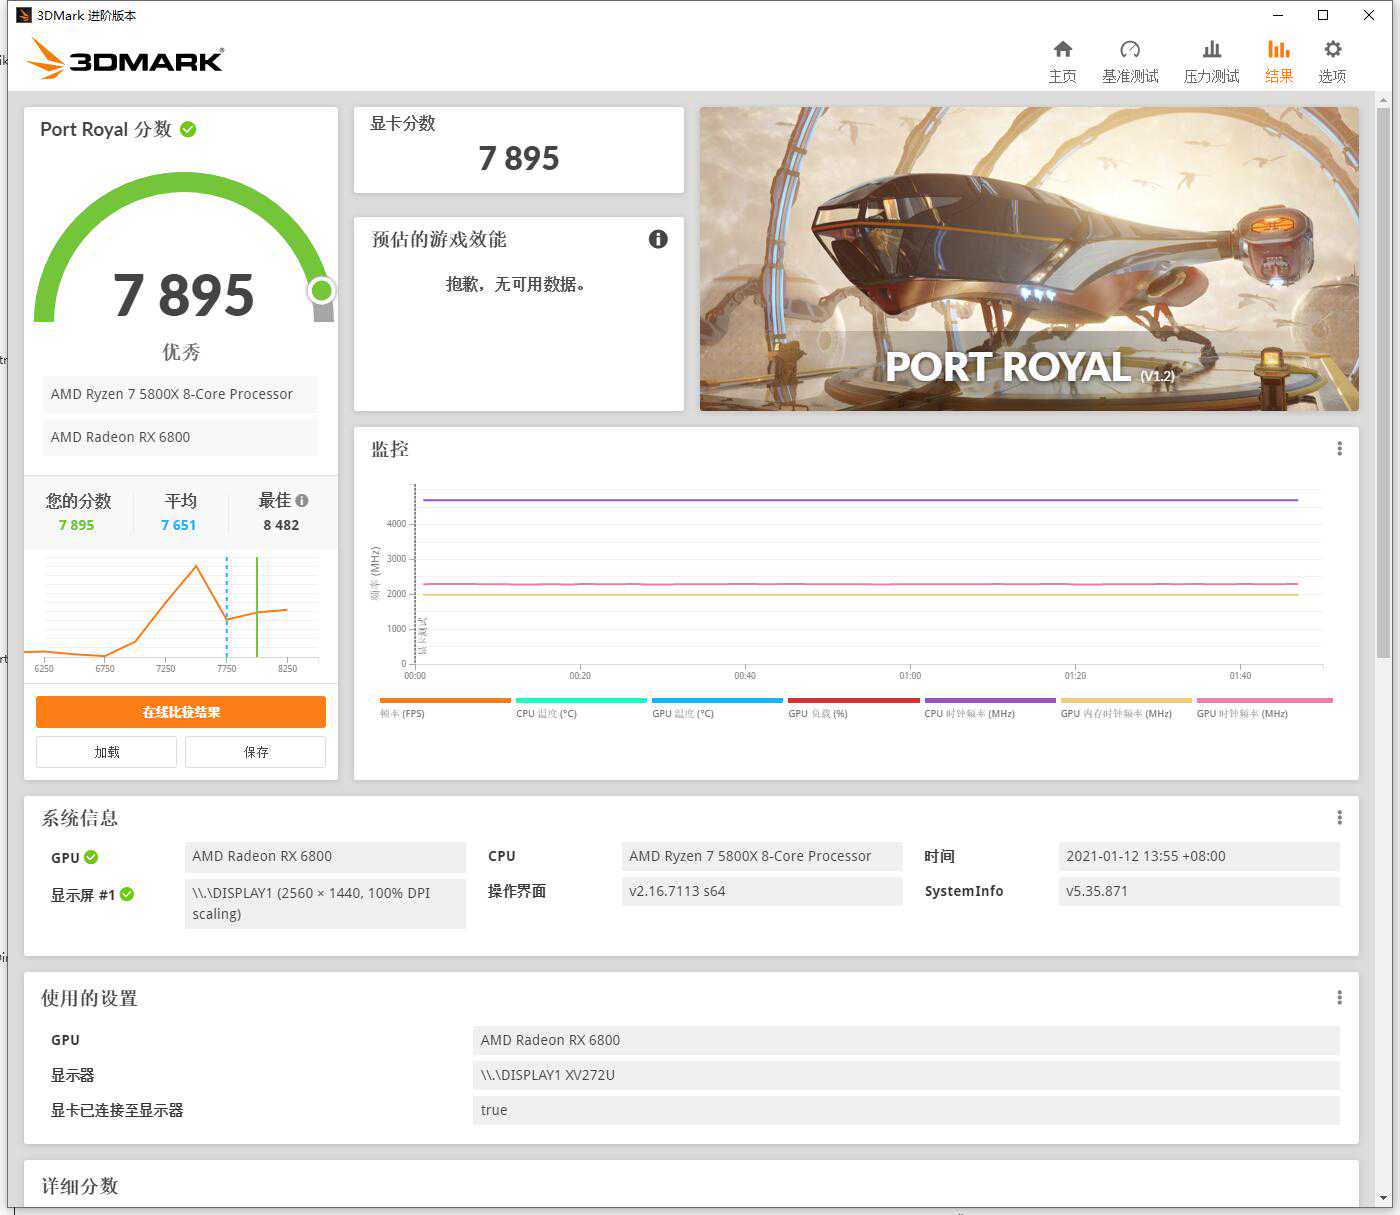Click the orange online compare results button
This screenshot has width=1400, height=1215.
click(181, 712)
